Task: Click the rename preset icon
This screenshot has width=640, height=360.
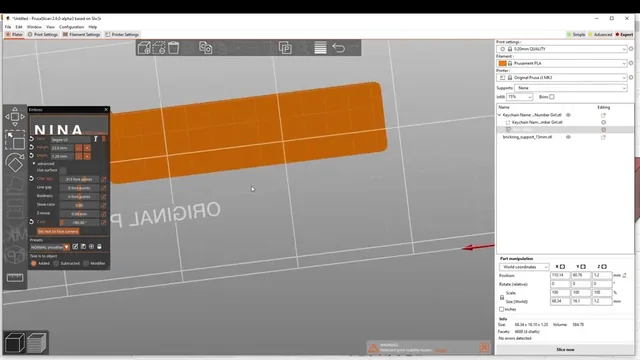Action: coord(75,247)
